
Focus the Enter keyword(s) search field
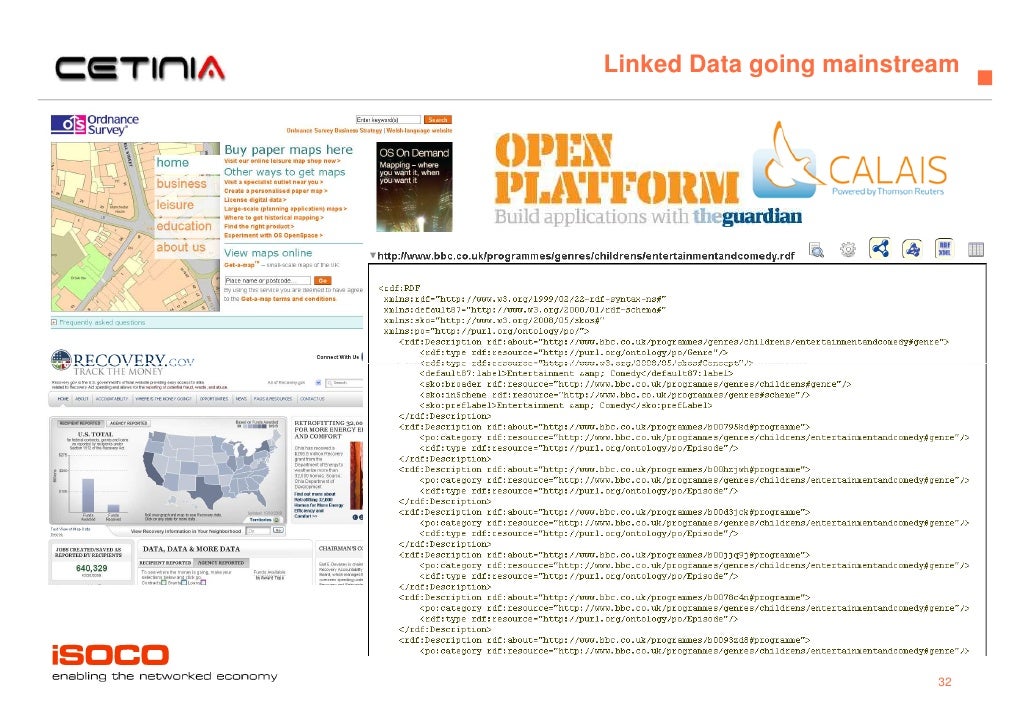(388, 120)
